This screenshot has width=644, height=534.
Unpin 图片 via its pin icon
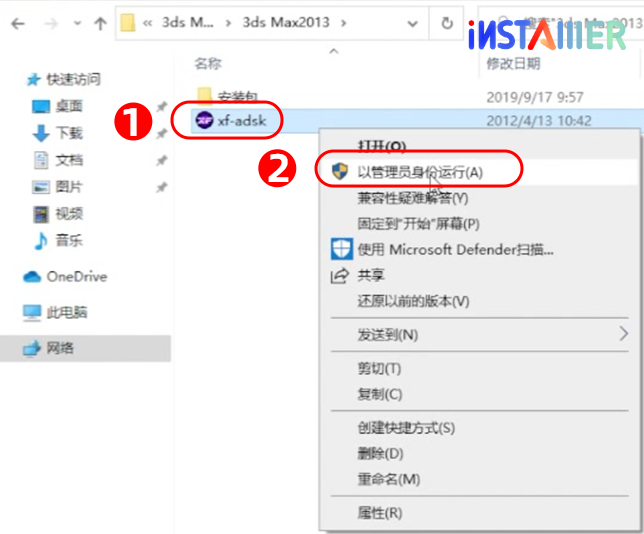coord(161,188)
